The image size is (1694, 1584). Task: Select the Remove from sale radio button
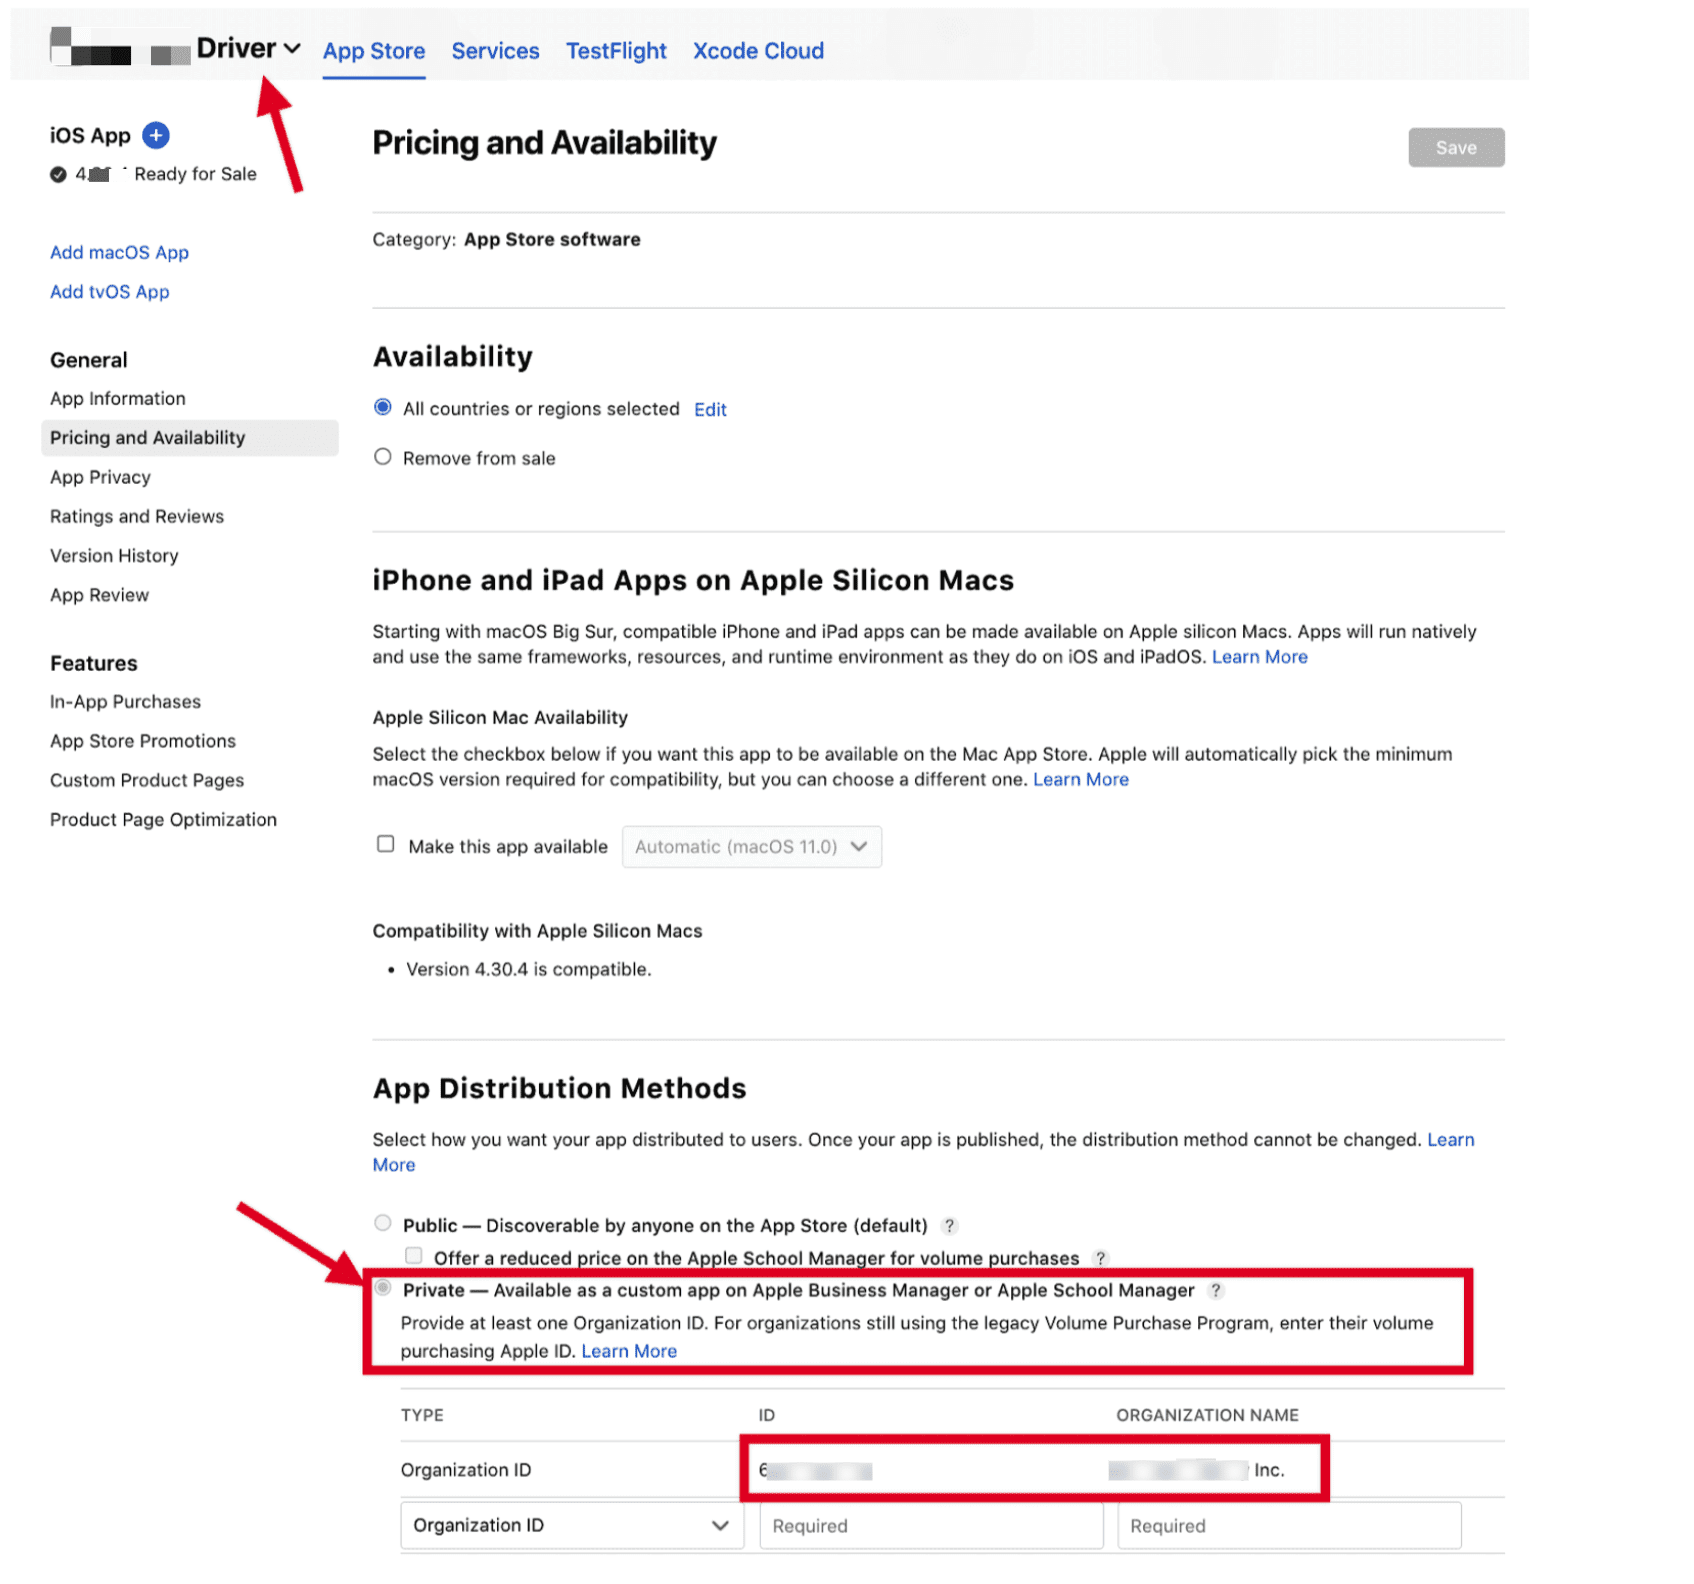[383, 457]
